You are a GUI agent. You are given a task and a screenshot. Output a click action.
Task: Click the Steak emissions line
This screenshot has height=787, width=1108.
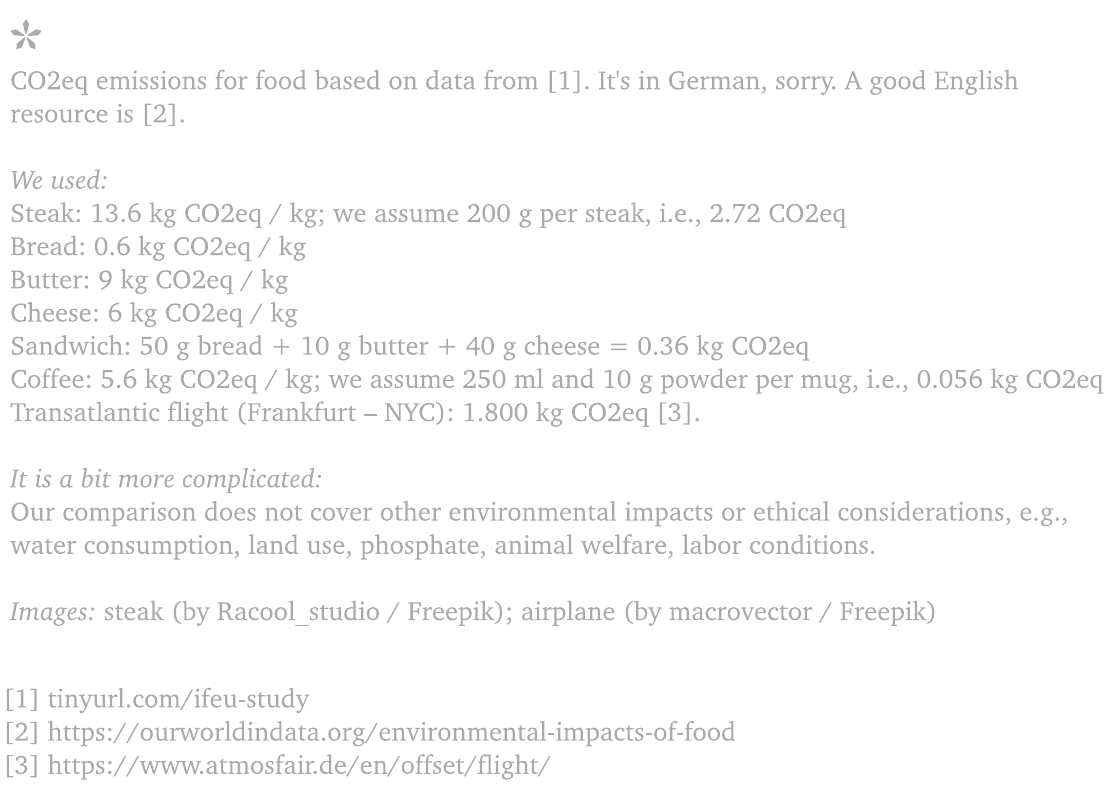click(428, 213)
